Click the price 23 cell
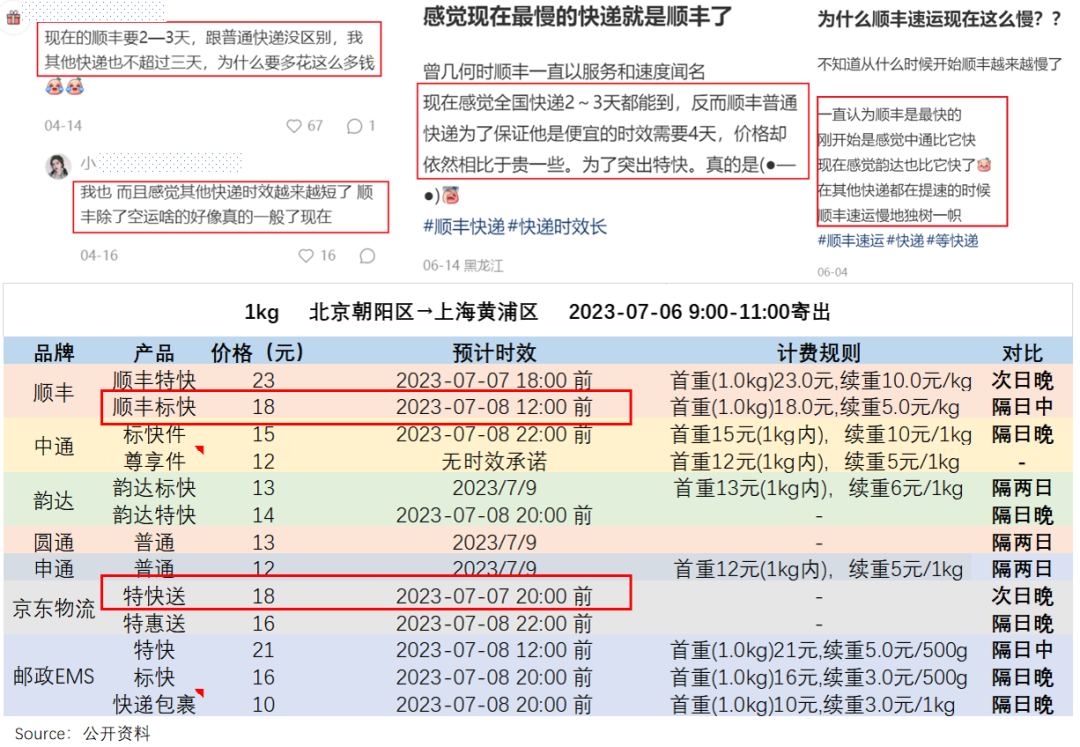The height and width of the screenshot is (747, 1080). pos(263,380)
